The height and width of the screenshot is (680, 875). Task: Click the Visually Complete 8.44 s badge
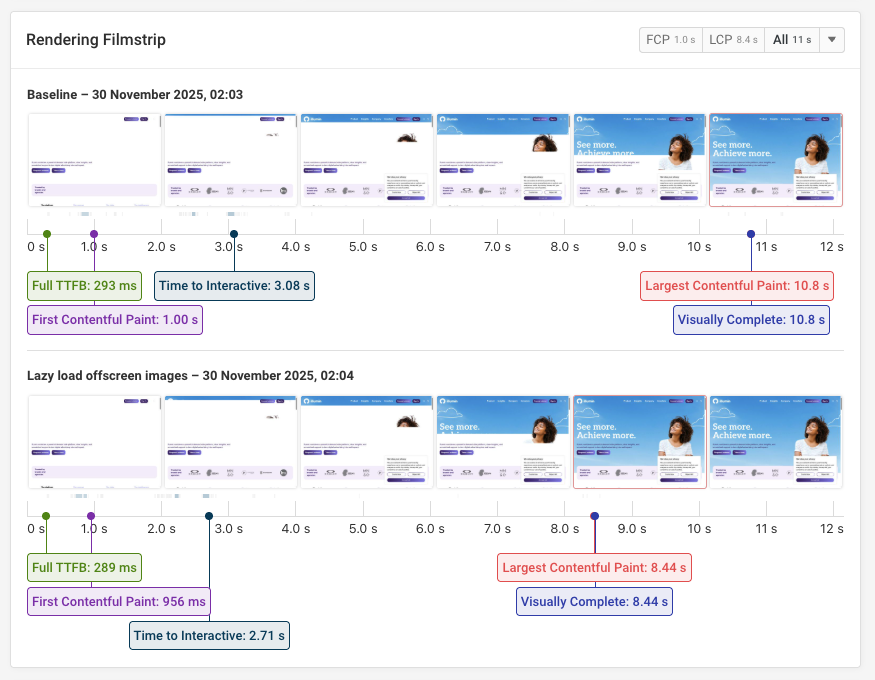(x=594, y=601)
